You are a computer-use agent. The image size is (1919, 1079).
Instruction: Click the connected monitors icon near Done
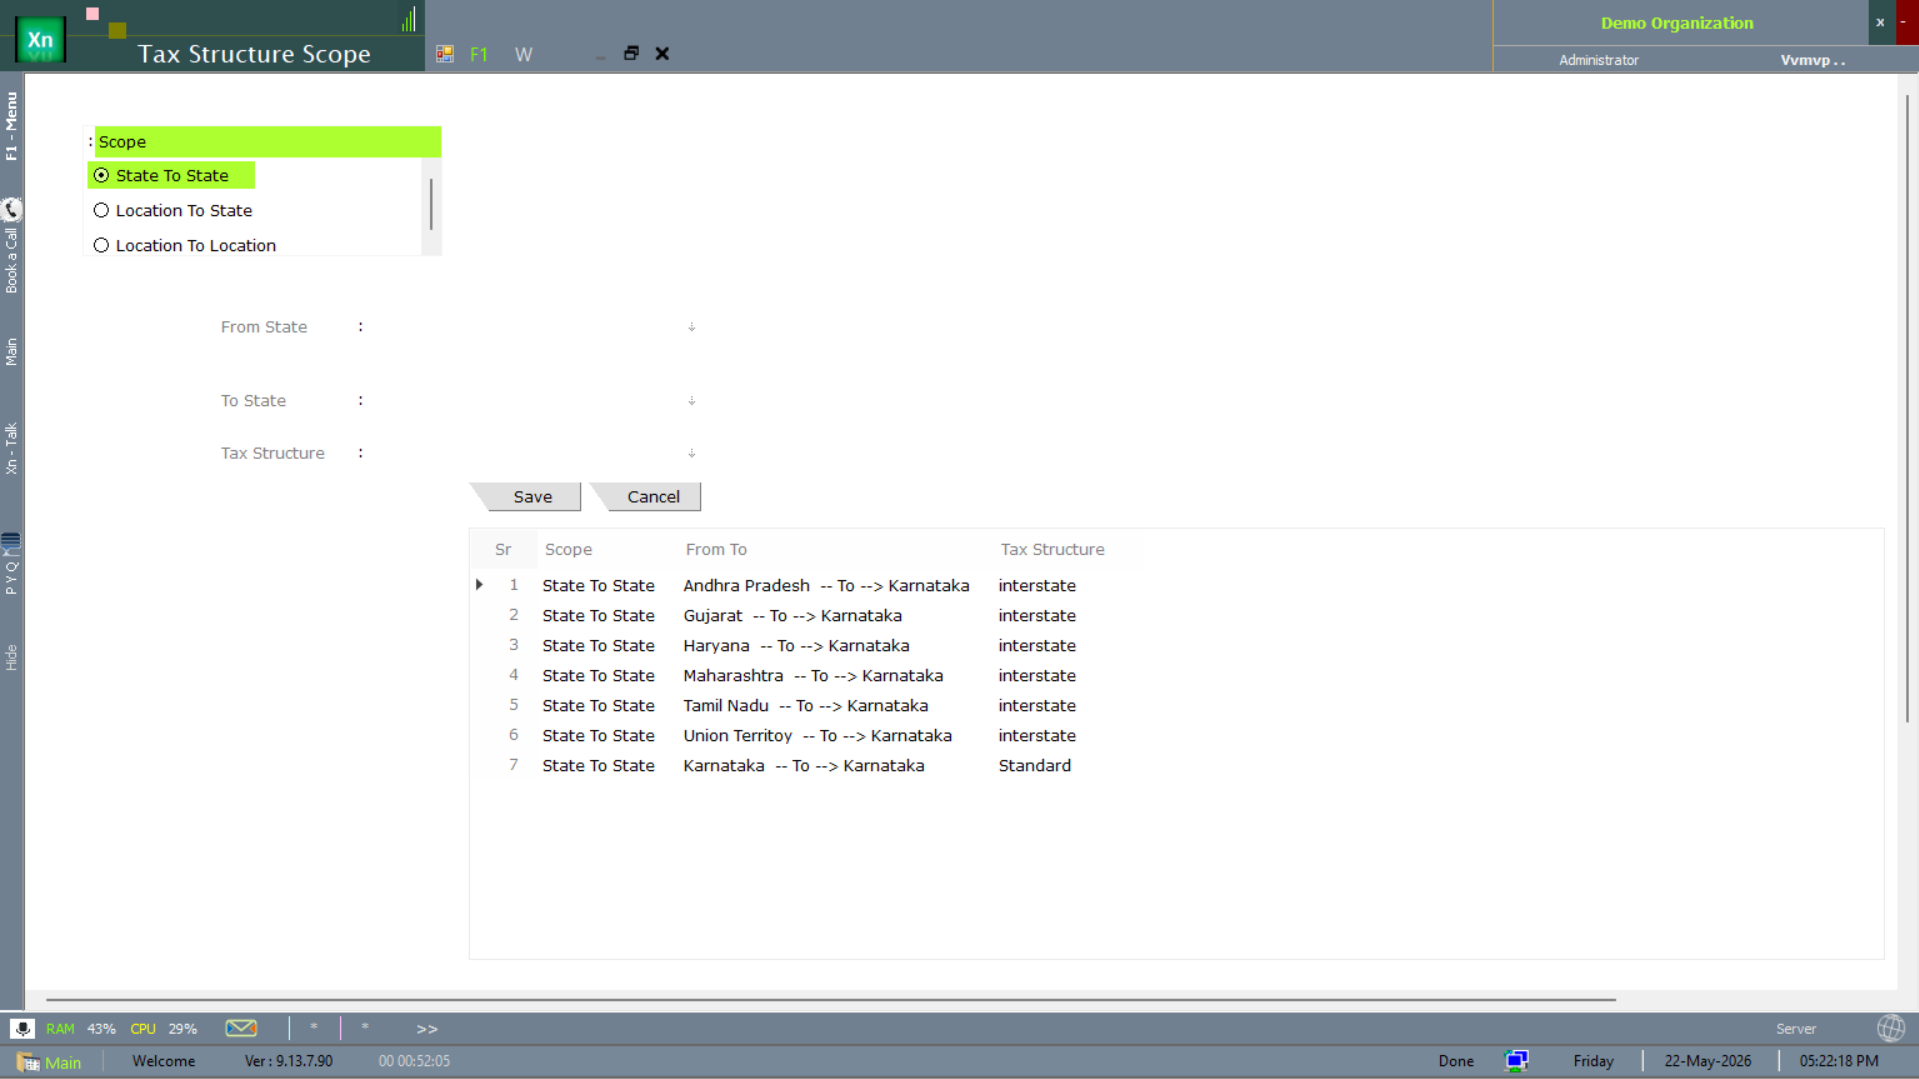coord(1516,1061)
